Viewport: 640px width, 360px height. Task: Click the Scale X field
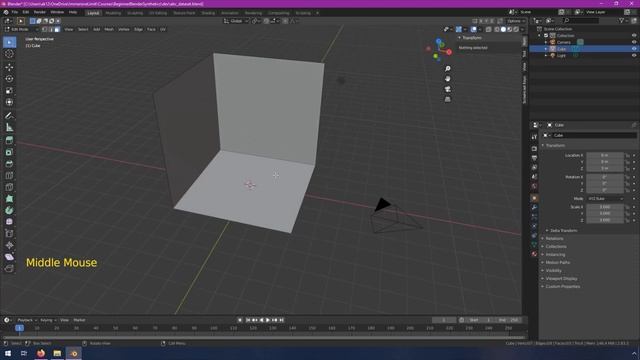pyautogui.click(x=605, y=207)
